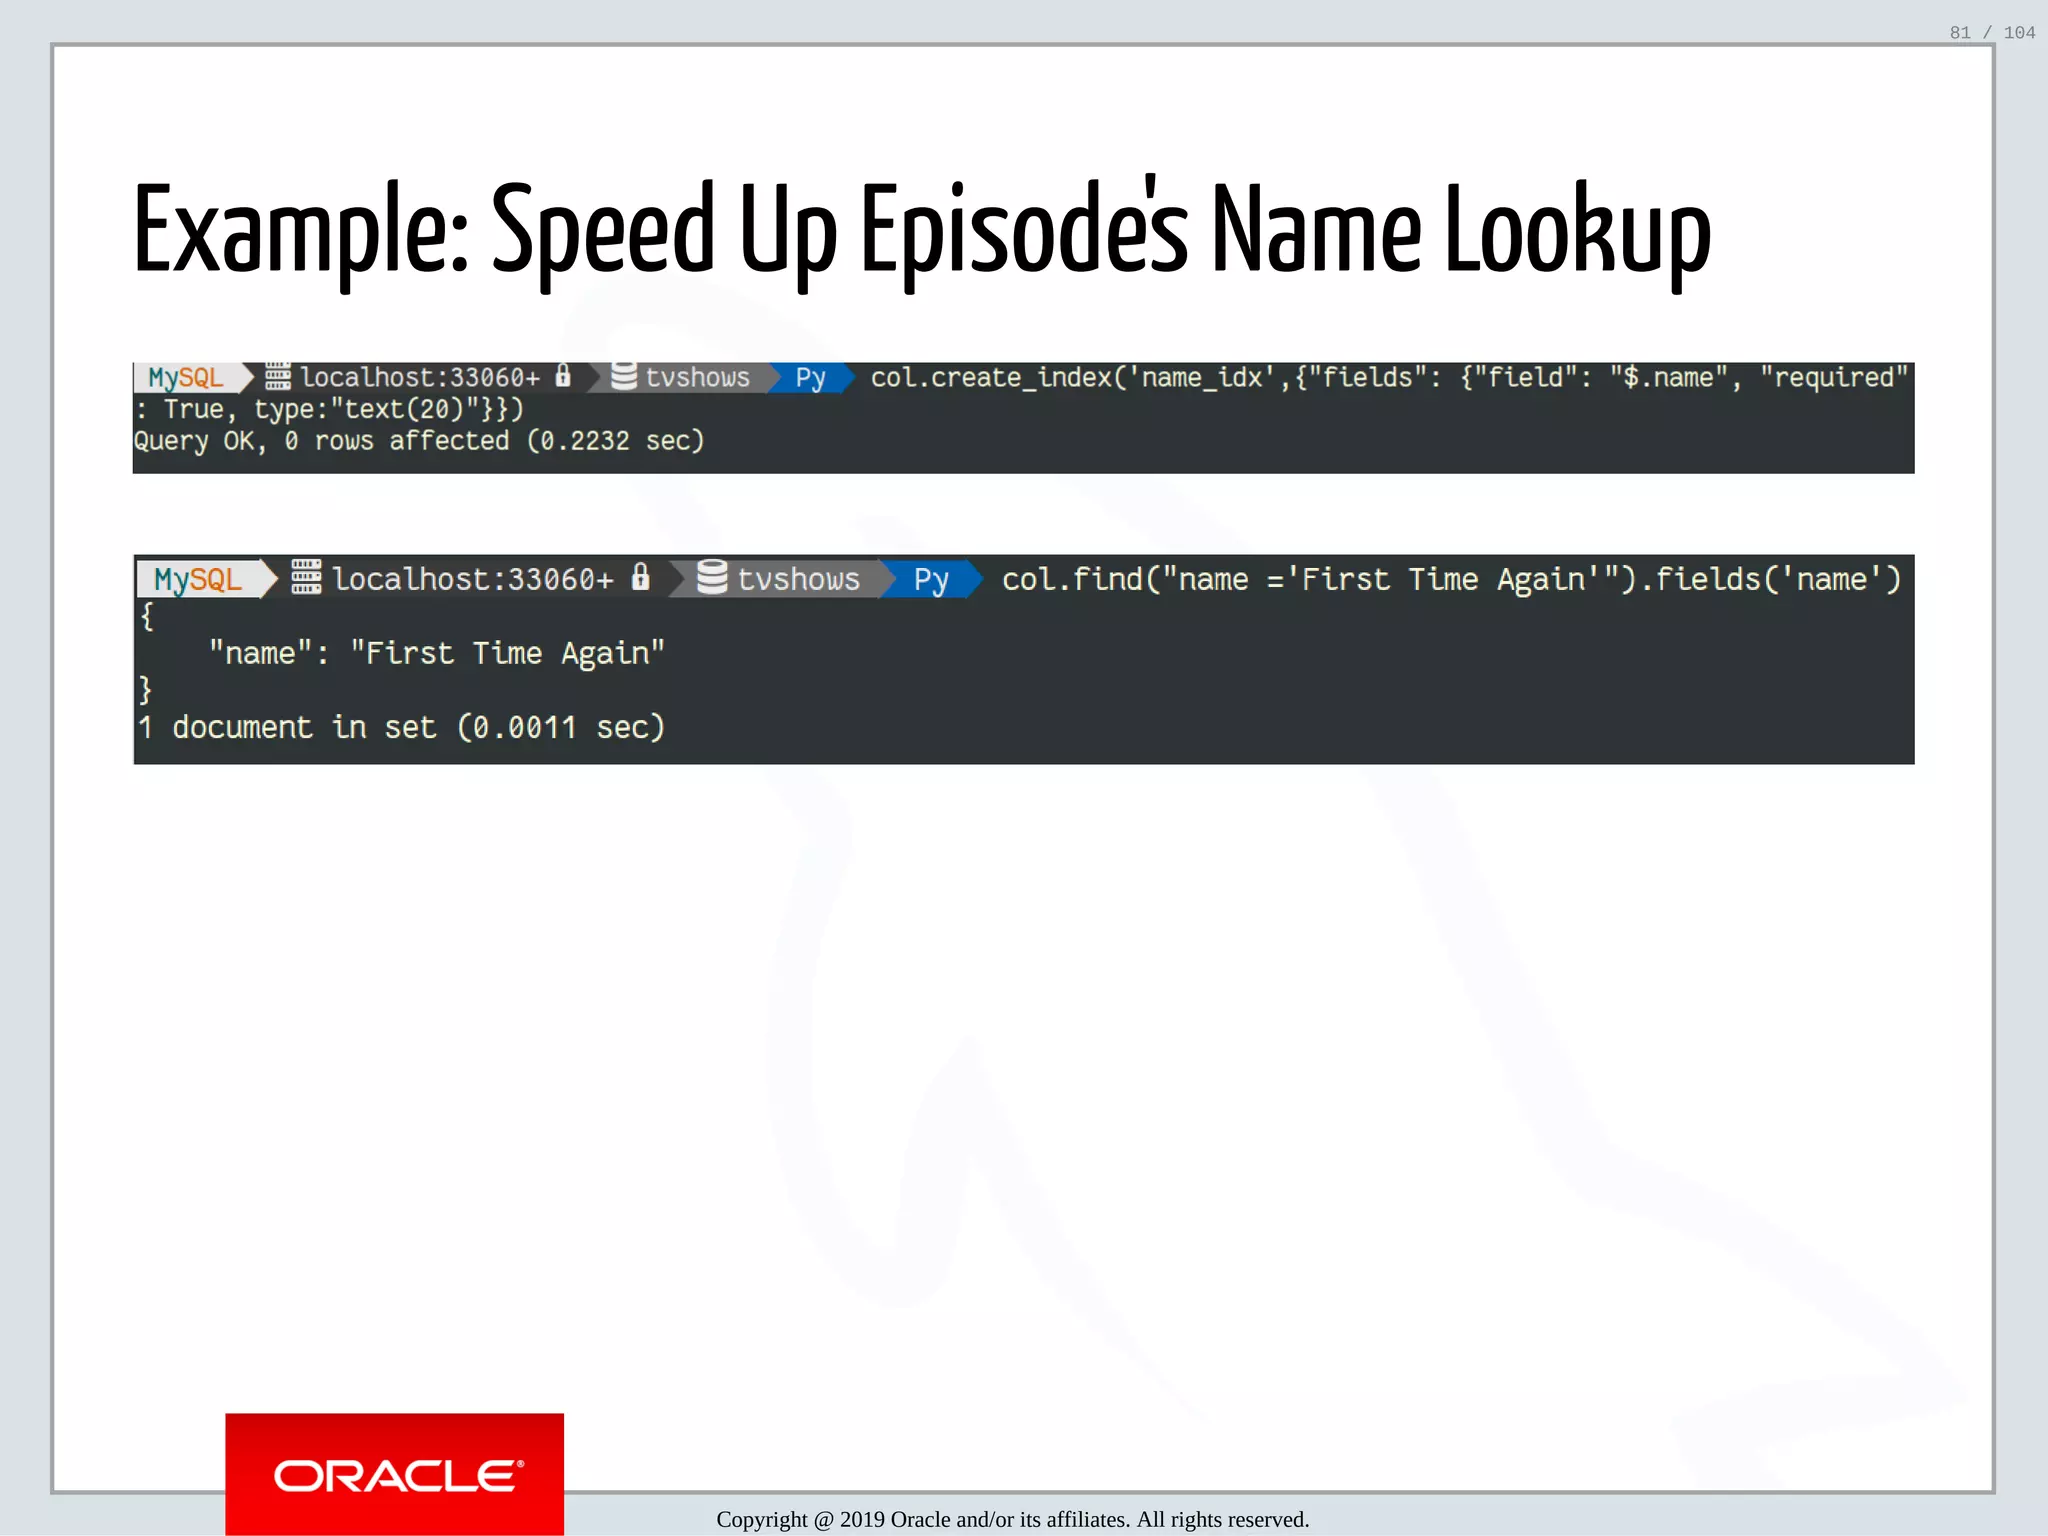This screenshot has height=1536, width=2048.
Task: Click the slide title Speed Up Episode's Name Lookup
Action: point(922,230)
